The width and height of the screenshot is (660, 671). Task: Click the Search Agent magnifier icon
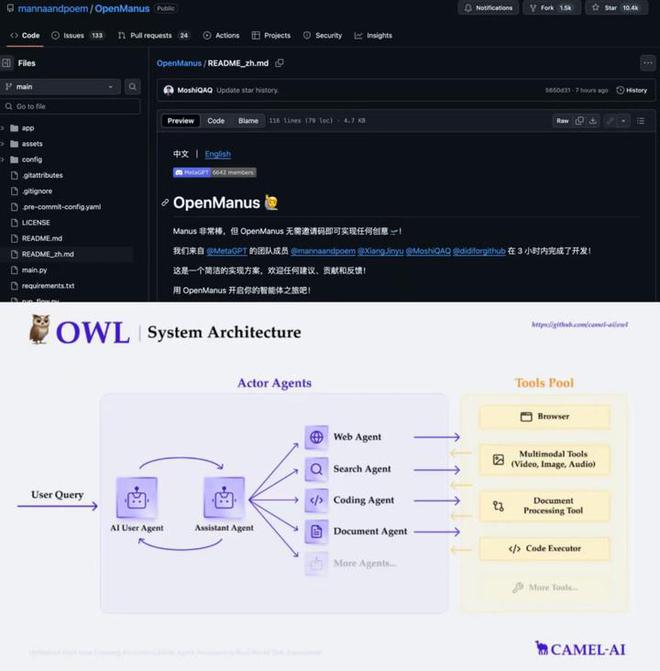(x=316, y=469)
